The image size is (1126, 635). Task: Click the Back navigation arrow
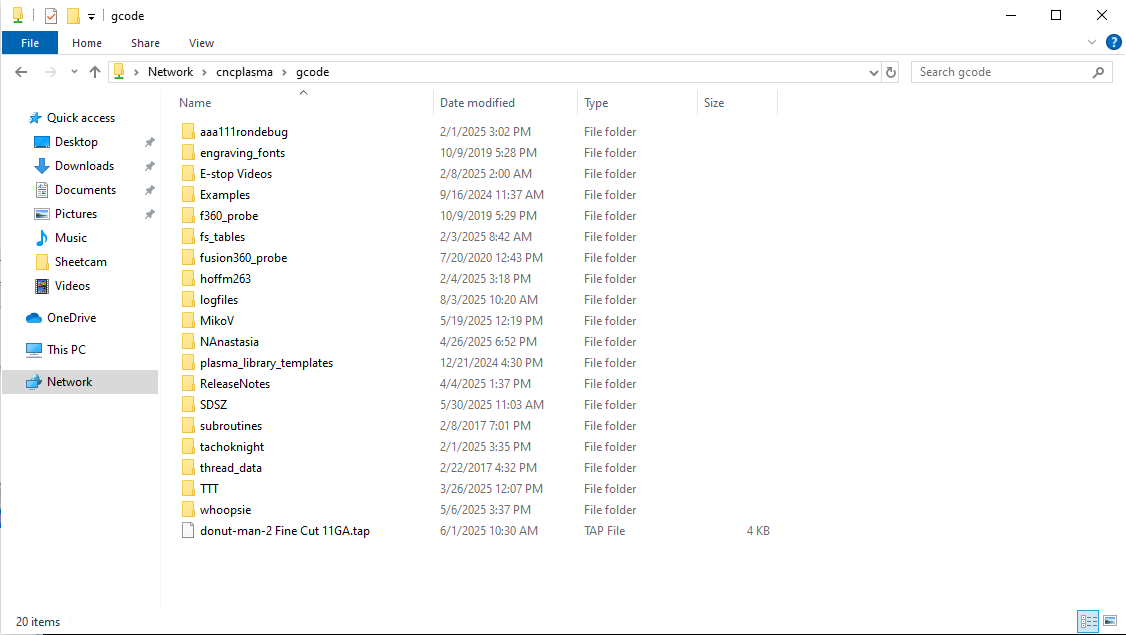click(21, 72)
